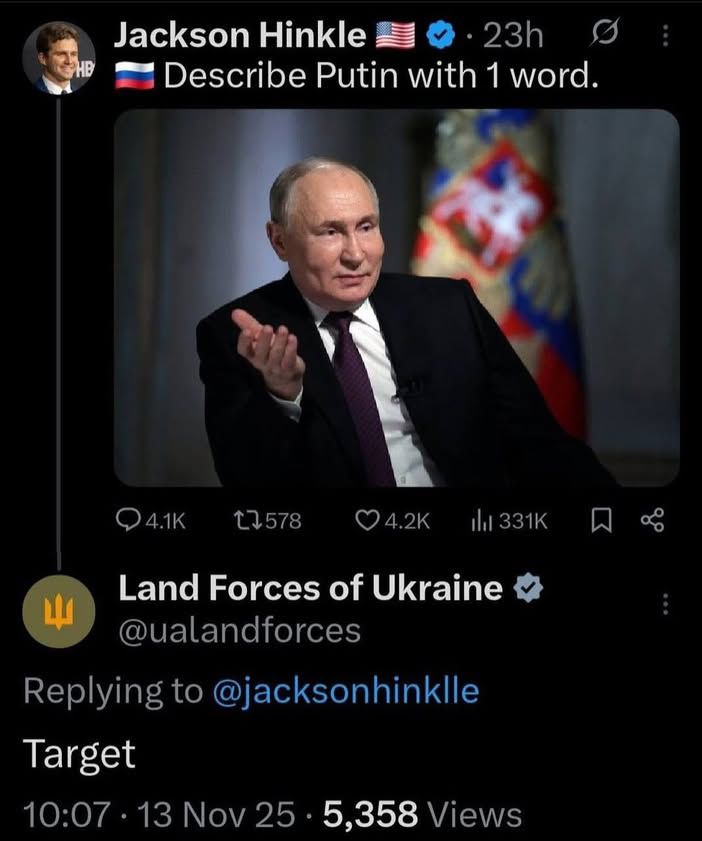Open the @ualandforces handle
This screenshot has width=702, height=841.
coord(240,631)
